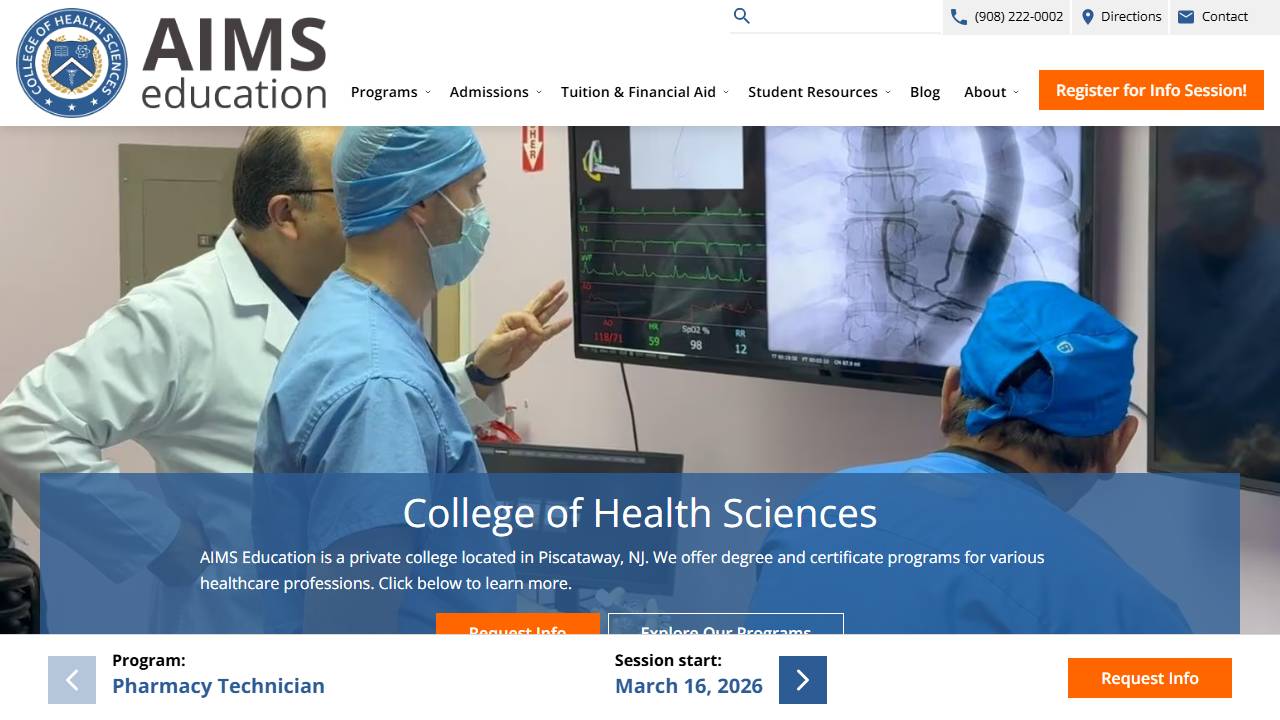Click the Directions map pin icon
This screenshot has width=1280, height=720.
1088,17
